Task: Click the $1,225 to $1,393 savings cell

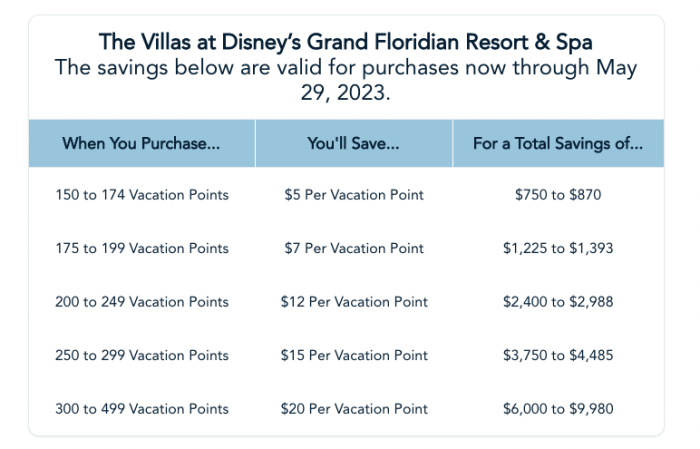Action: click(558, 248)
